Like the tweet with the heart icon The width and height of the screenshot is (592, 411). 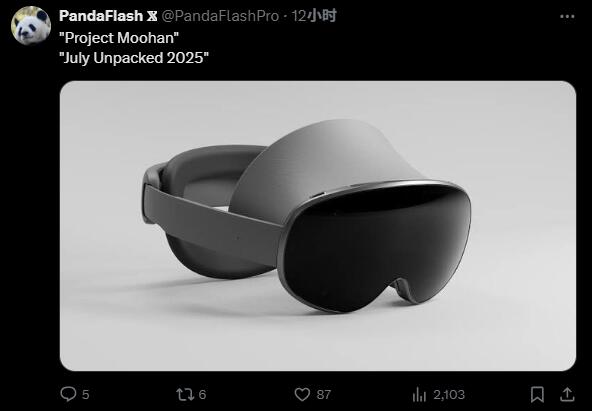pos(302,394)
